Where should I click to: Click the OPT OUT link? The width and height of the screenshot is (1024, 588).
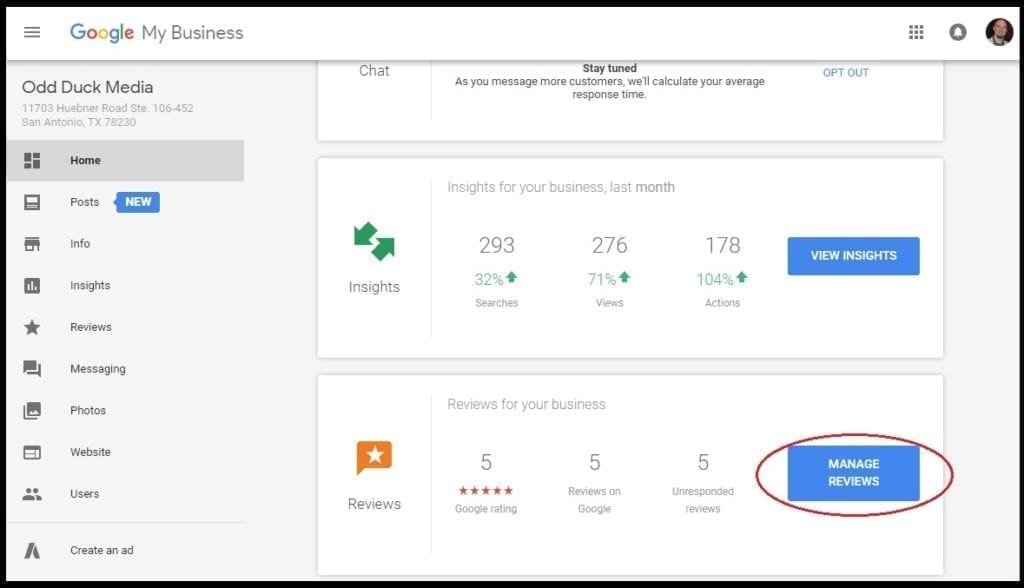pos(845,73)
